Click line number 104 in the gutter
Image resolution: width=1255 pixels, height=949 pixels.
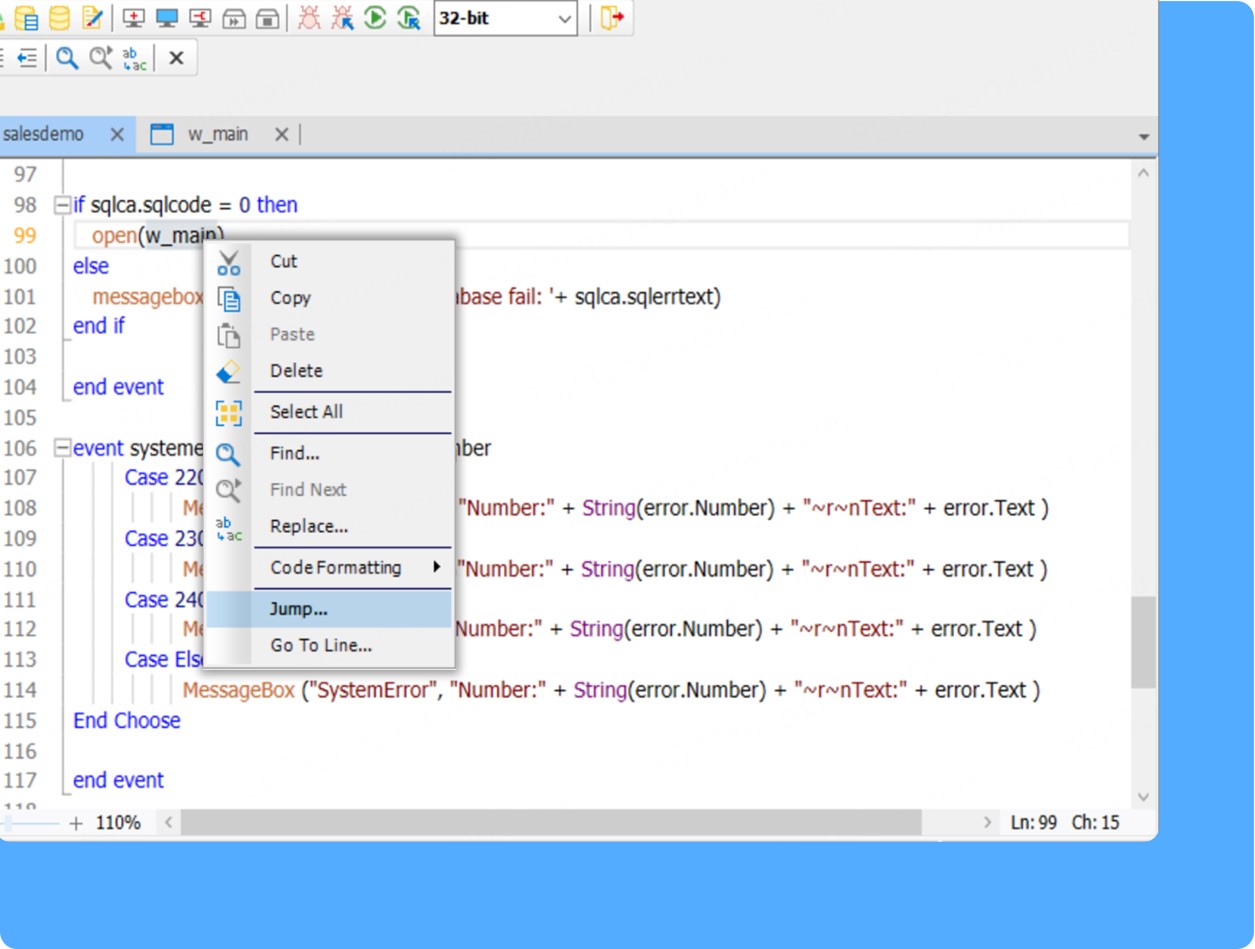tap(20, 387)
